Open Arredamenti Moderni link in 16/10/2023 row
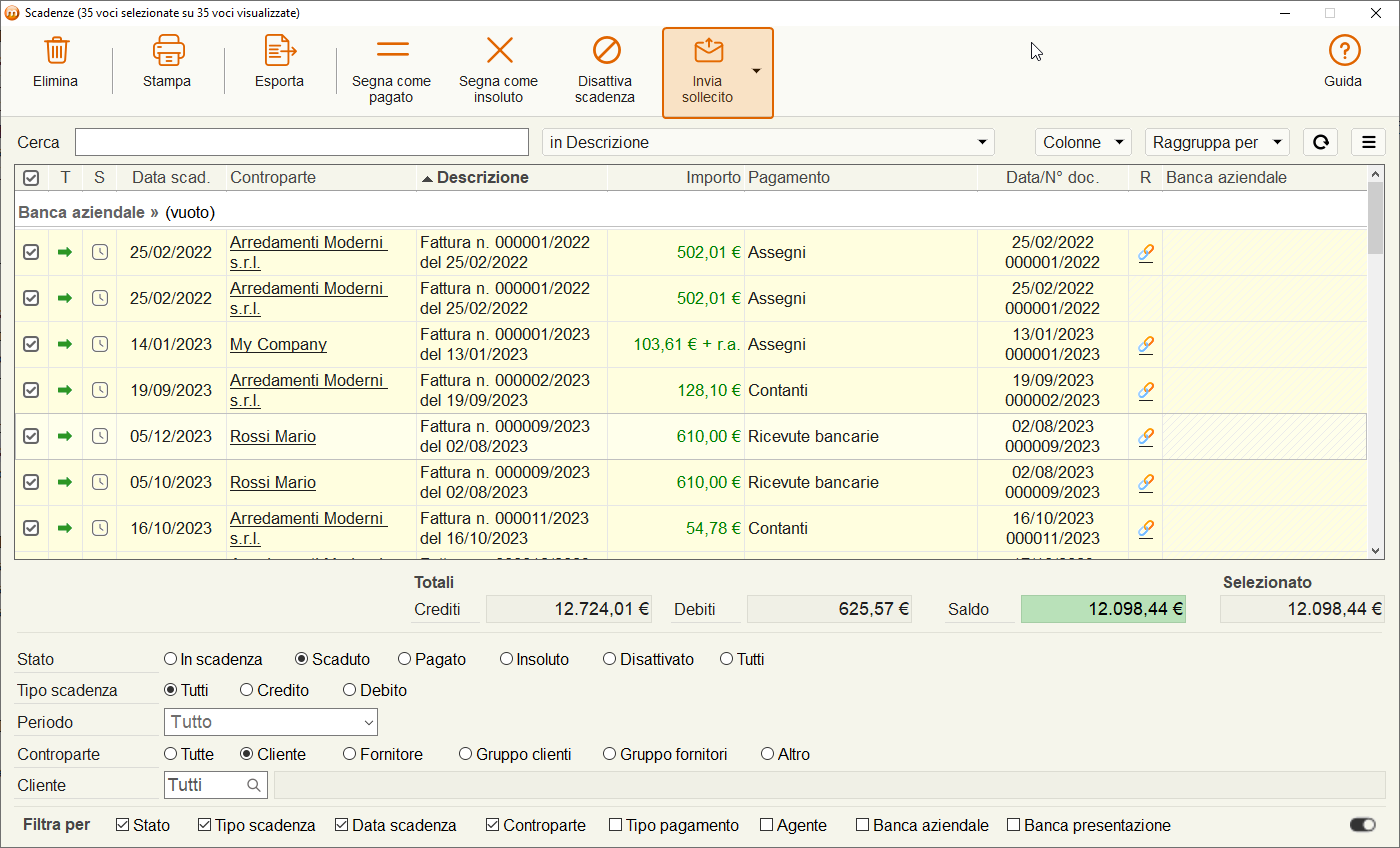 pos(309,528)
